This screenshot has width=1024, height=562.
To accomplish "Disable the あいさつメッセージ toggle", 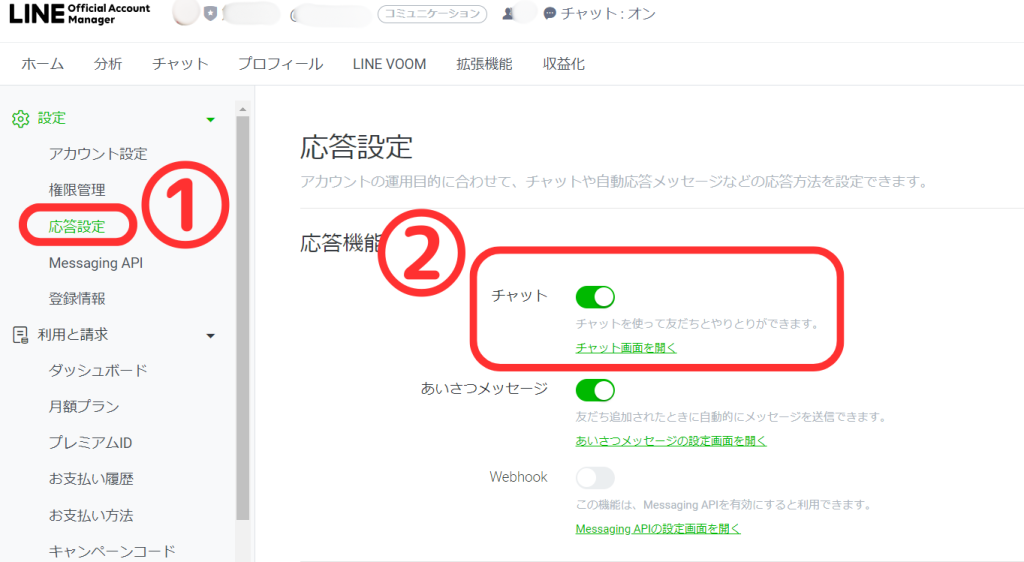I will [595, 390].
